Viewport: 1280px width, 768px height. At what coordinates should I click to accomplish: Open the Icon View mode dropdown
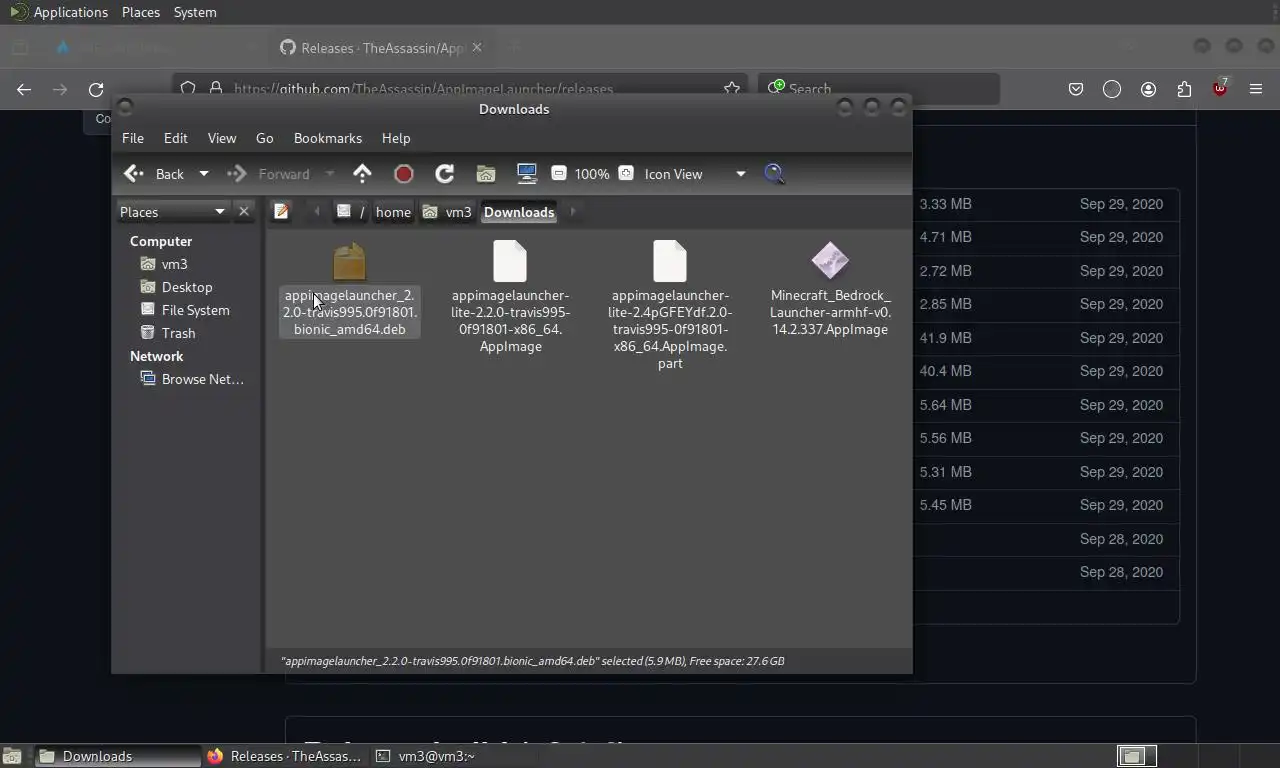tap(695, 174)
